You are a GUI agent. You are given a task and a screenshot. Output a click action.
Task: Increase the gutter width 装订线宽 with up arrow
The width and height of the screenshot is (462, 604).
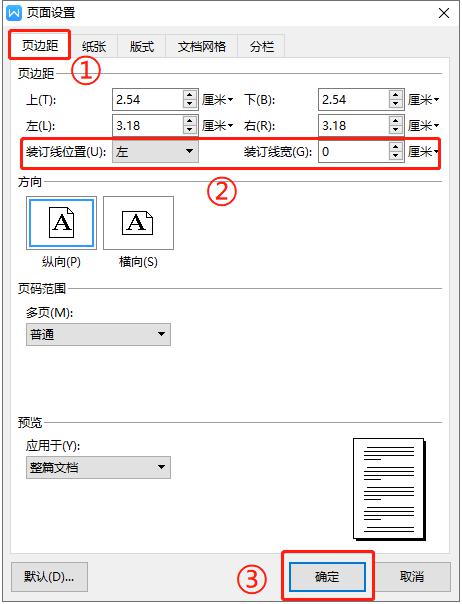[x=395, y=147]
